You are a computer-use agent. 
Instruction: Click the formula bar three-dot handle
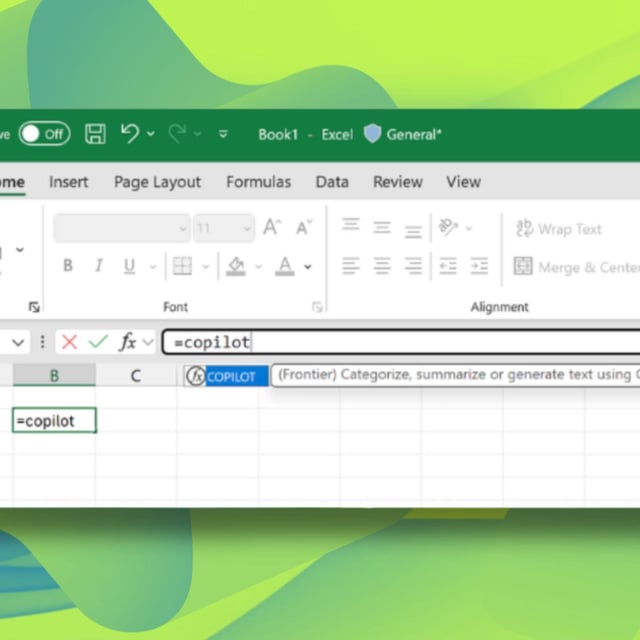(x=42, y=342)
